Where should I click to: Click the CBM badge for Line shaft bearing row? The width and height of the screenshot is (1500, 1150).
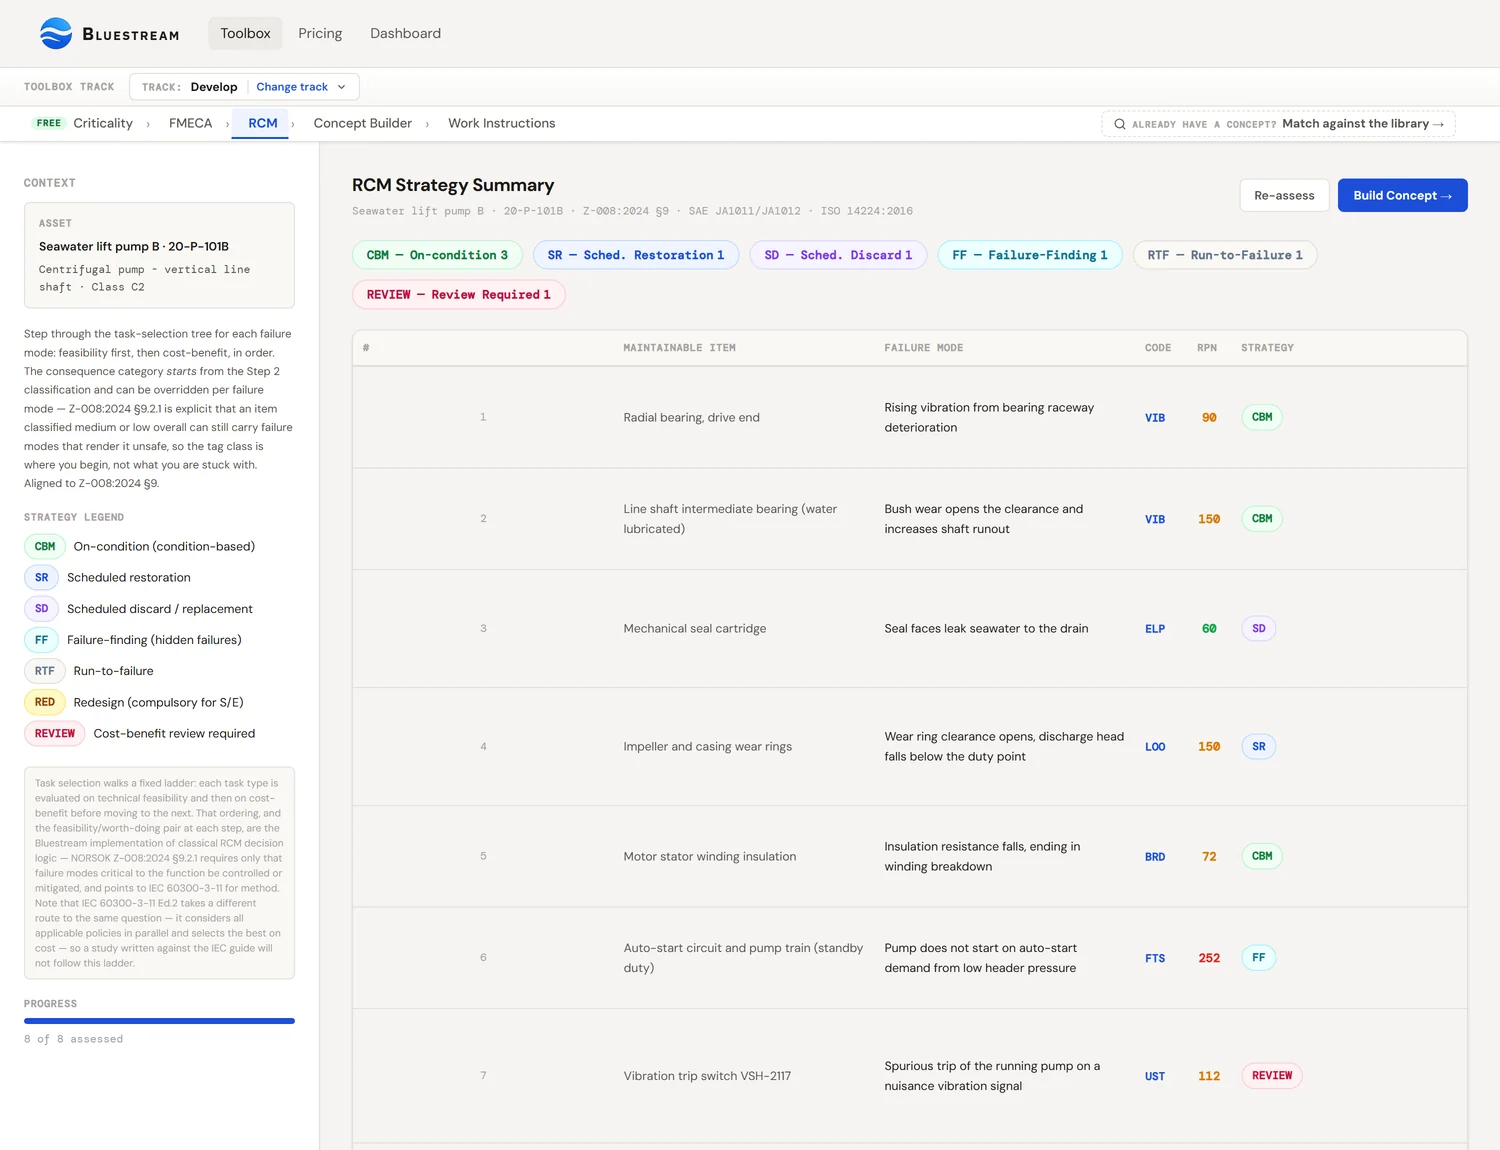(x=1262, y=518)
